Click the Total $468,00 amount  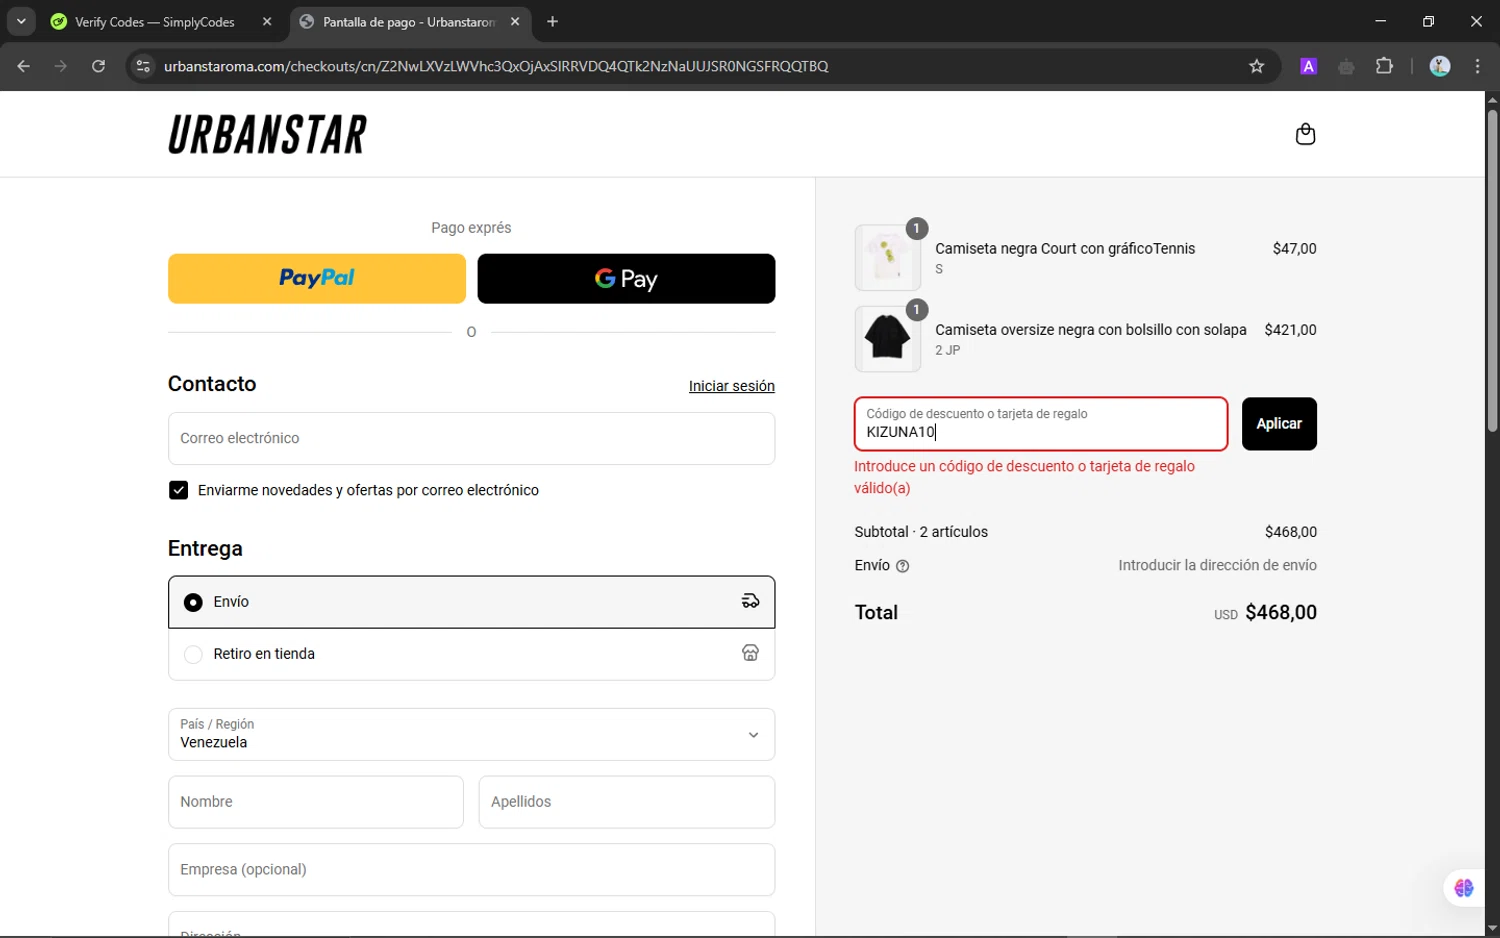pyautogui.click(x=1281, y=612)
